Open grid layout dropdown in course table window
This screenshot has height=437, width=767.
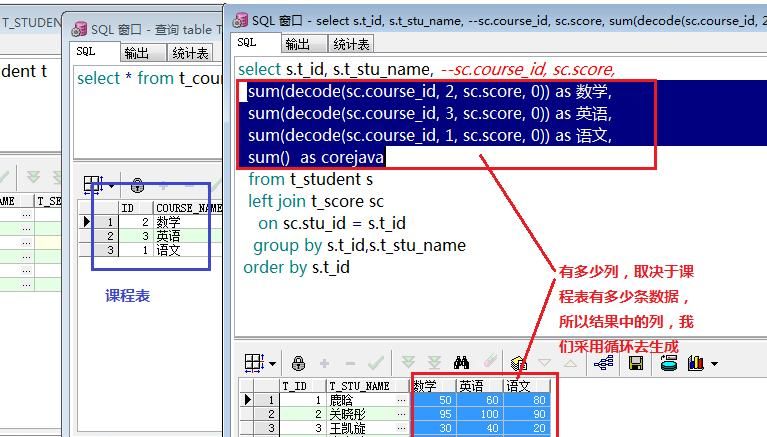(111, 185)
